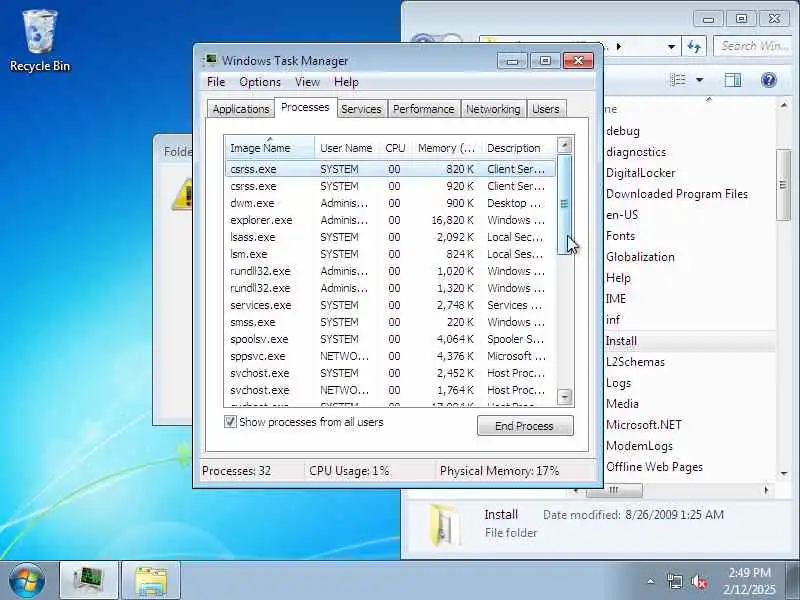The image size is (800, 600).
Task: Open Explorer's address history dropdown
Action: (x=671, y=46)
